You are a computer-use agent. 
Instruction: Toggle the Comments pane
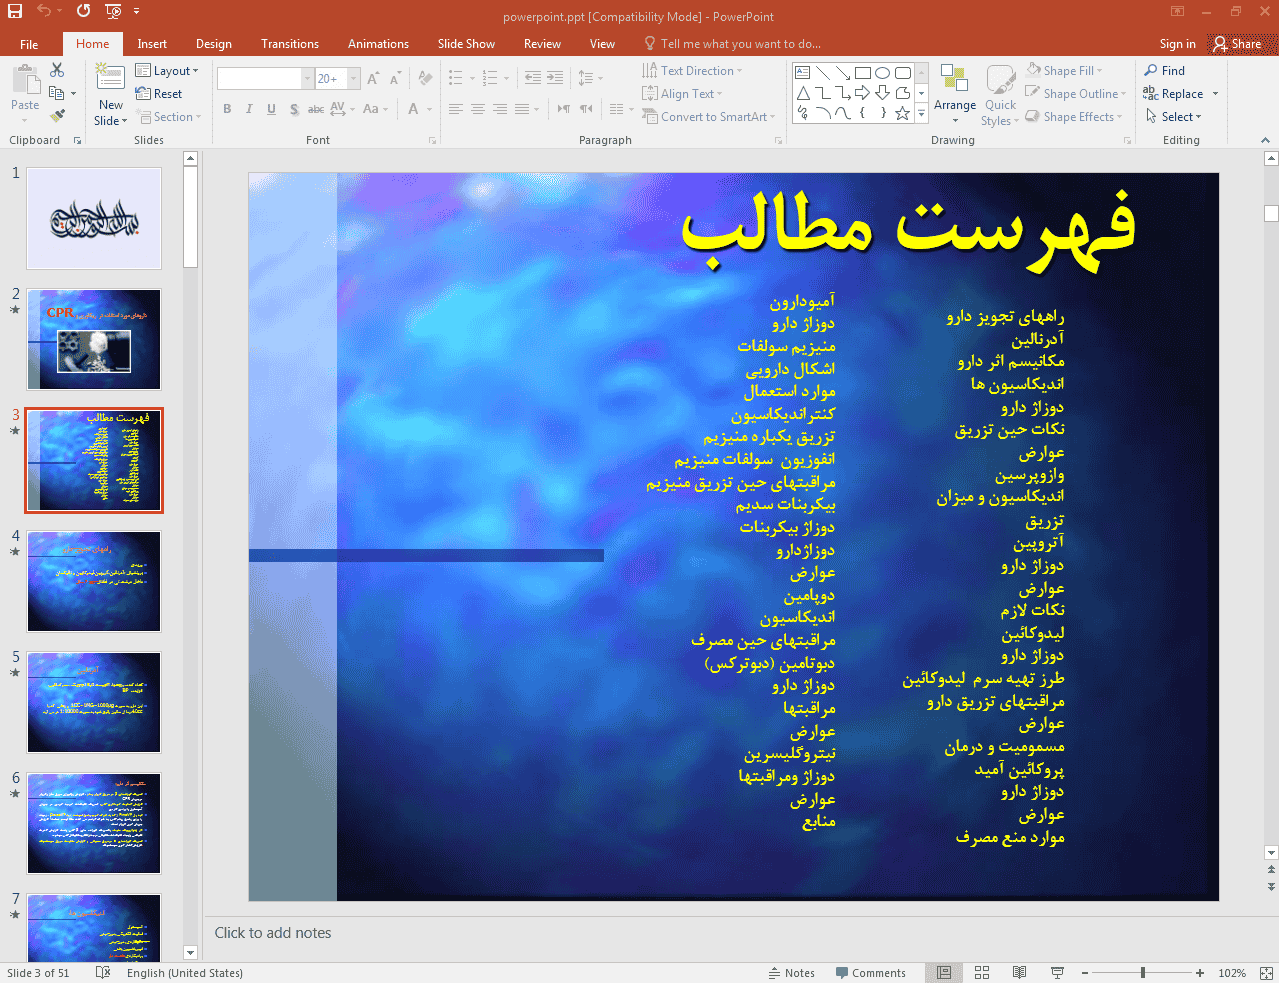(869, 973)
